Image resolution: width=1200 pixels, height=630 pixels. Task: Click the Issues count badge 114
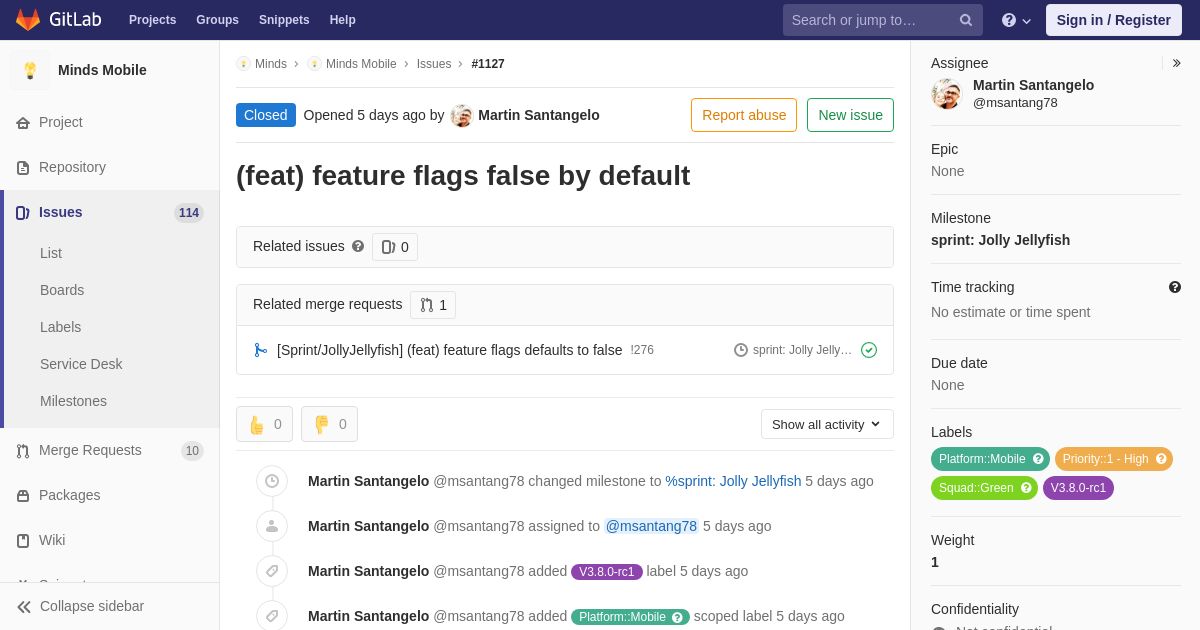click(189, 213)
